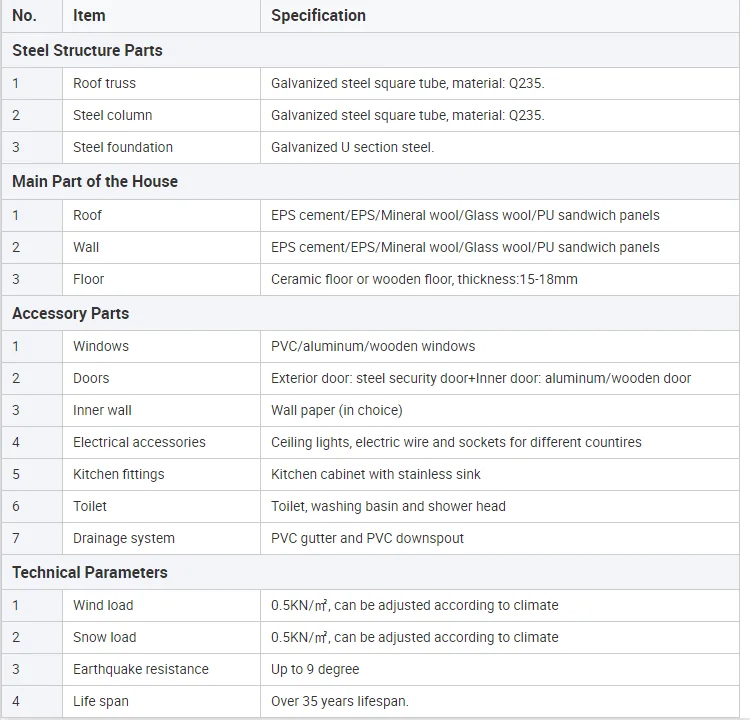Click the "Specification" column header
Screen dimensions: 750x720
[x=318, y=16]
